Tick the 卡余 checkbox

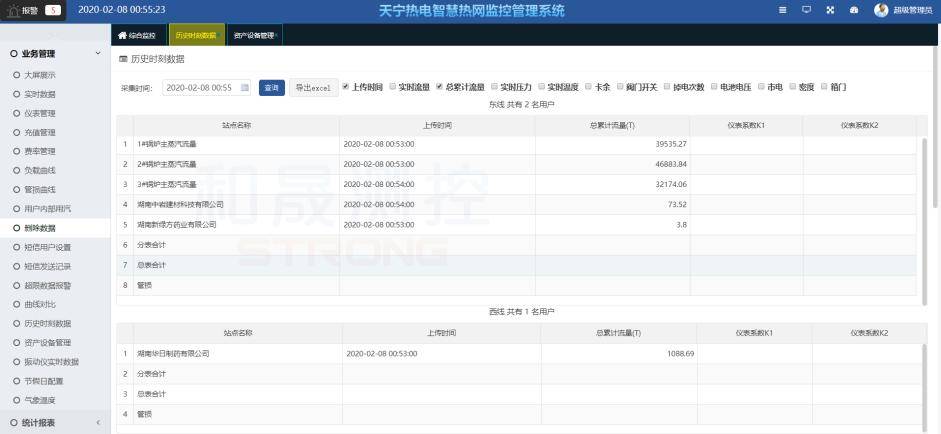(x=589, y=86)
